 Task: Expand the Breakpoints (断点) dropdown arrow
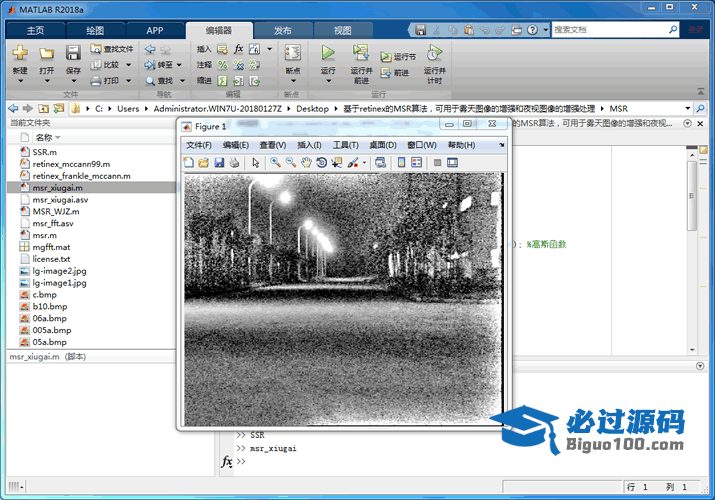click(293, 81)
